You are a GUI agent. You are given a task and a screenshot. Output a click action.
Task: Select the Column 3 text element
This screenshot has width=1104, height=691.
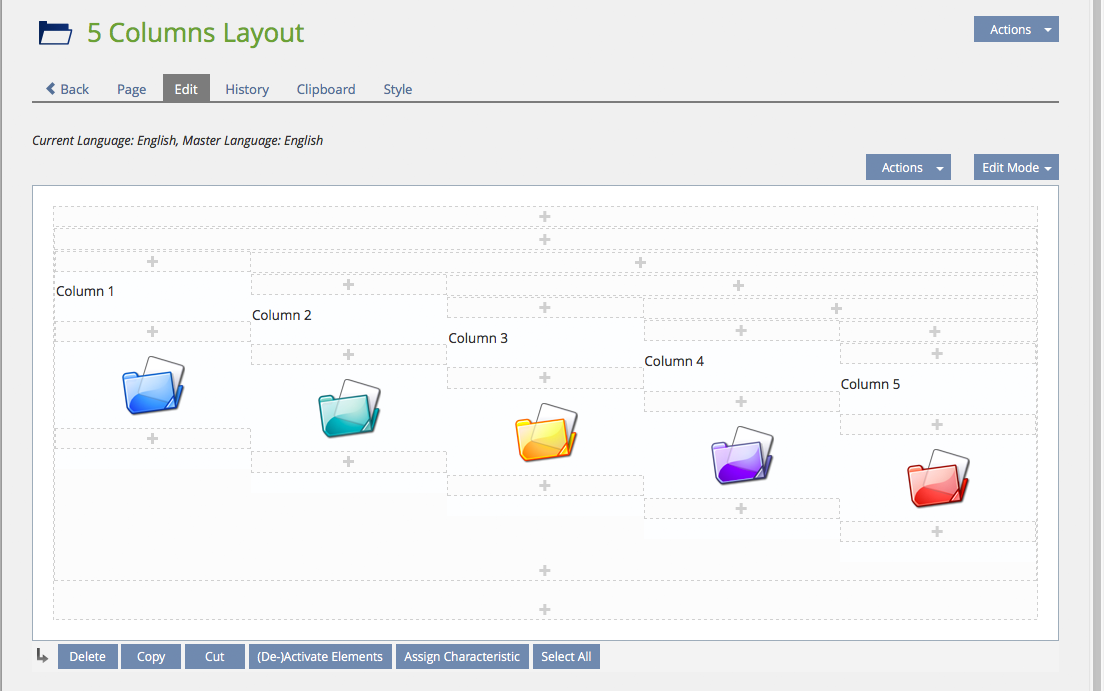[x=478, y=338]
